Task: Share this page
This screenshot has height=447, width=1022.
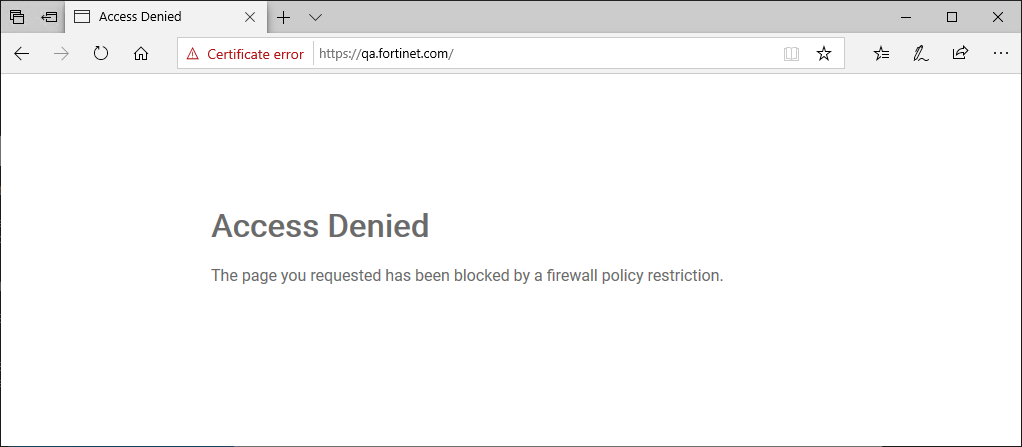Action: tap(960, 54)
